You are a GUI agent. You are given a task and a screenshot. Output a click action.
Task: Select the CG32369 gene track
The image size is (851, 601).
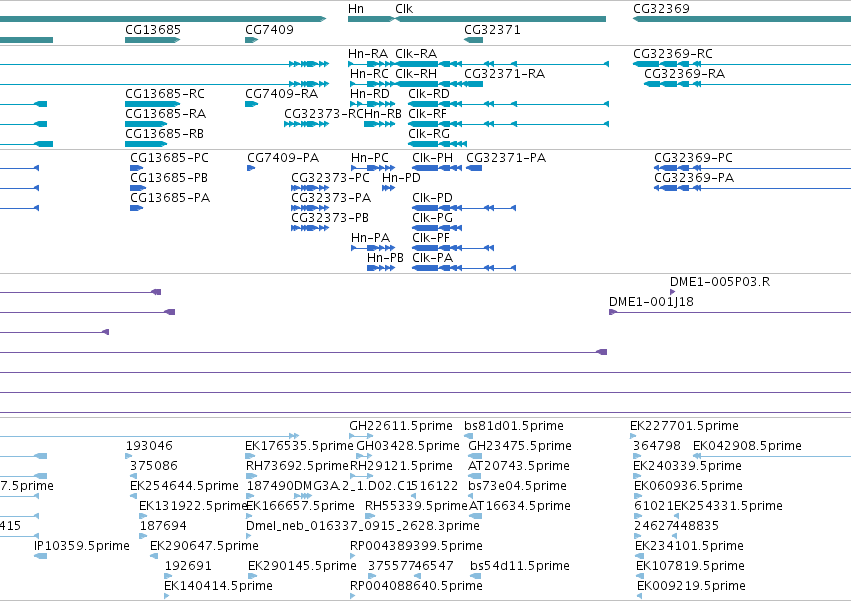coord(741,19)
